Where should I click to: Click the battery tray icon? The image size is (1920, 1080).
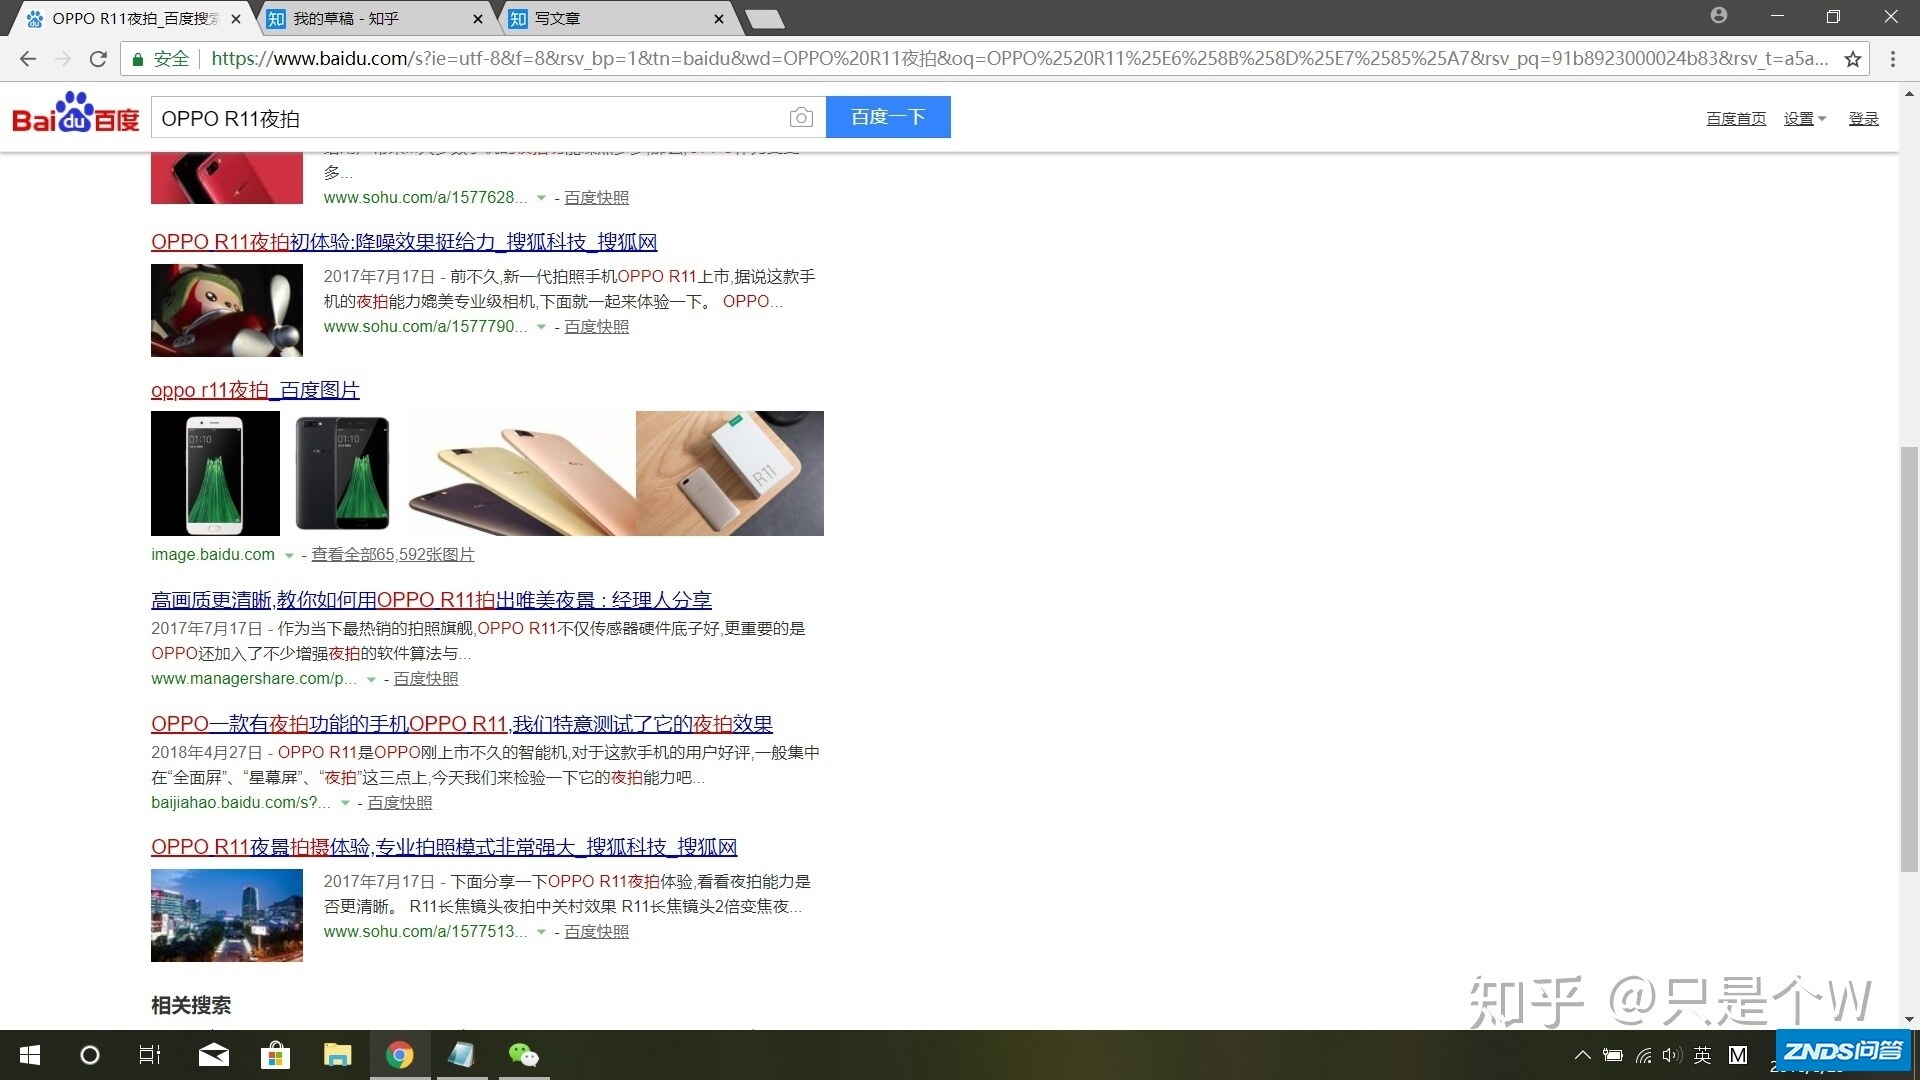(x=1613, y=1055)
